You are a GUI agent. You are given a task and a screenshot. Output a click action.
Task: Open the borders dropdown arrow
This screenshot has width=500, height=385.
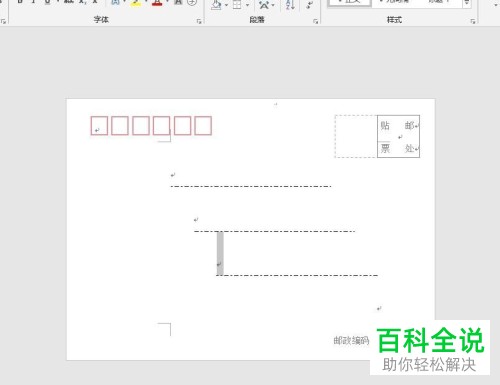click(247, 5)
